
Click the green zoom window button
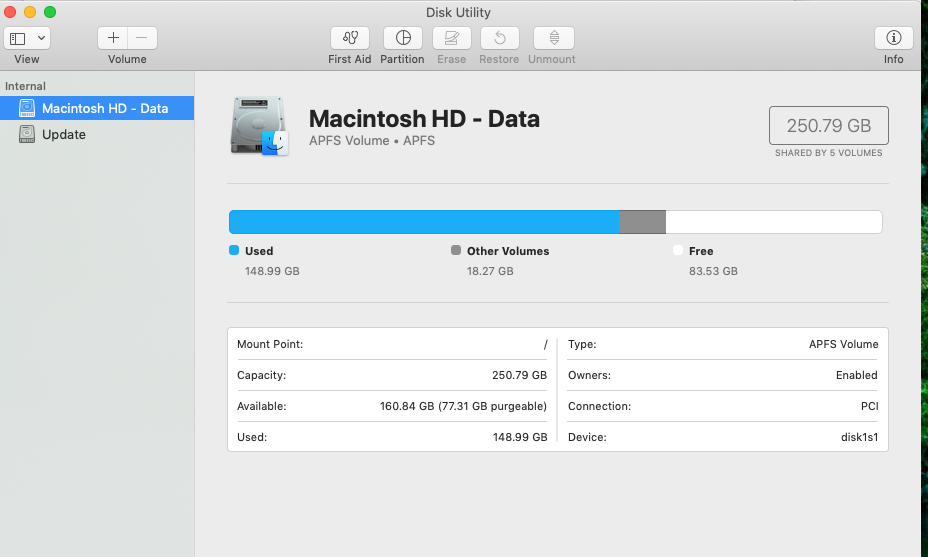pyautogui.click(x=50, y=12)
